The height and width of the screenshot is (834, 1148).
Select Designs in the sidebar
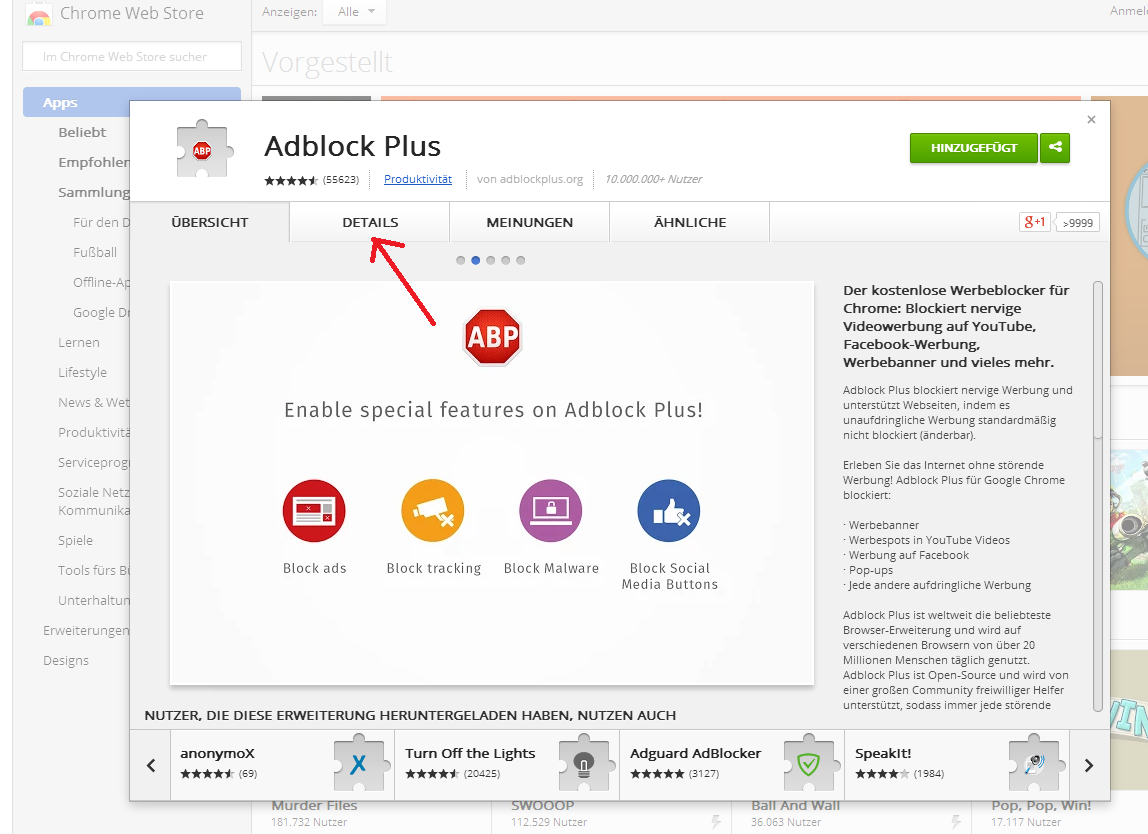pyautogui.click(x=66, y=660)
